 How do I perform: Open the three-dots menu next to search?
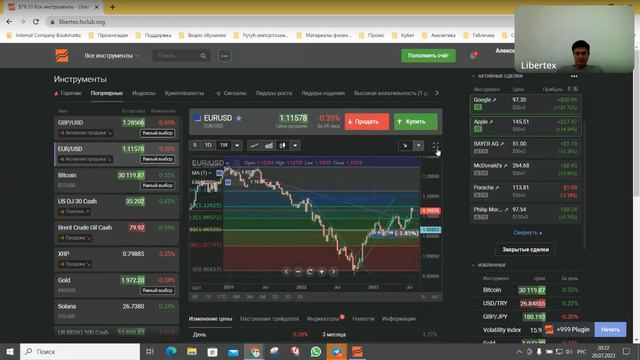(224, 56)
